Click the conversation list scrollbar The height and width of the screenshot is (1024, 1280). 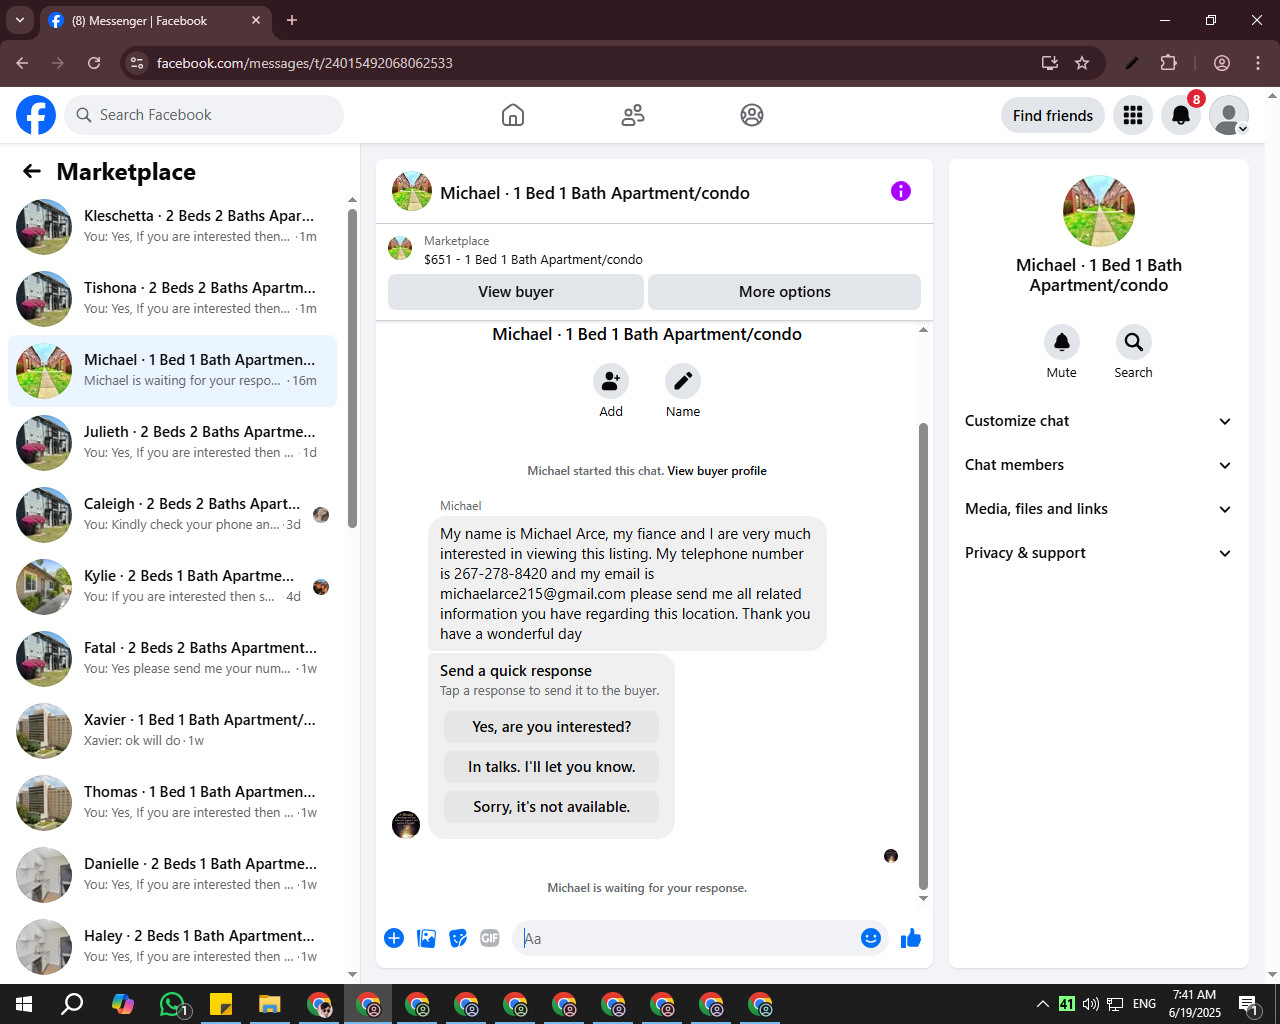point(352,368)
